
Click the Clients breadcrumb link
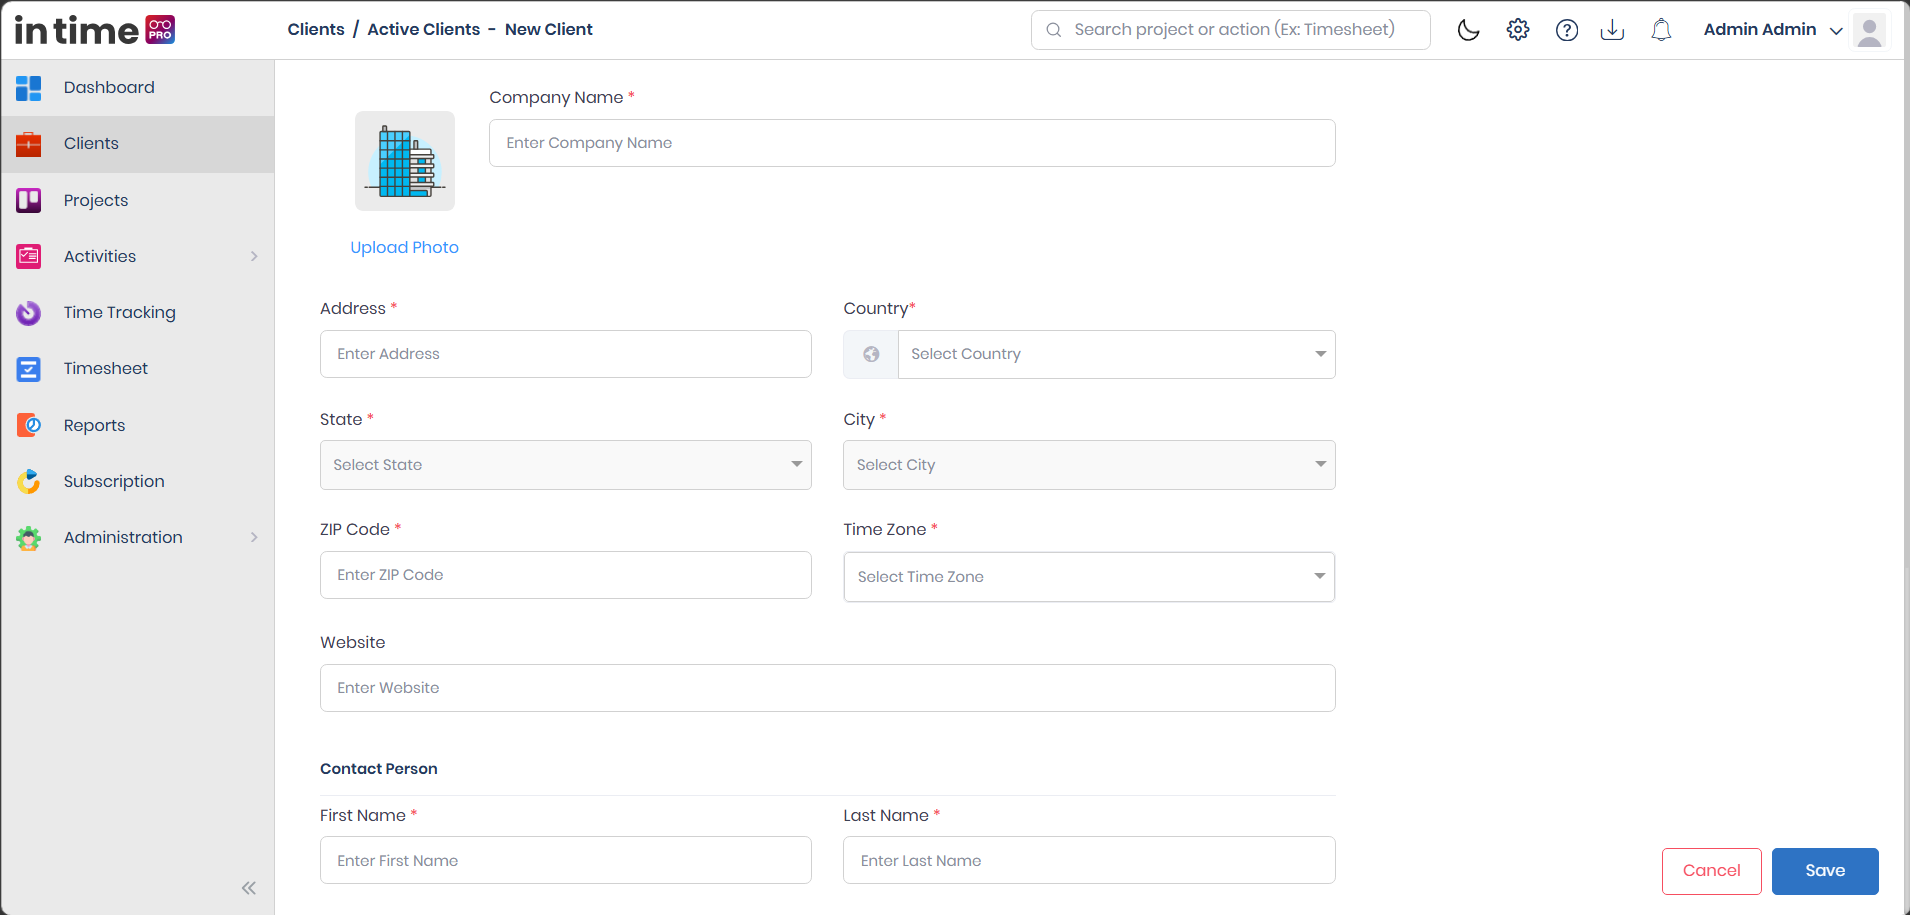click(316, 29)
